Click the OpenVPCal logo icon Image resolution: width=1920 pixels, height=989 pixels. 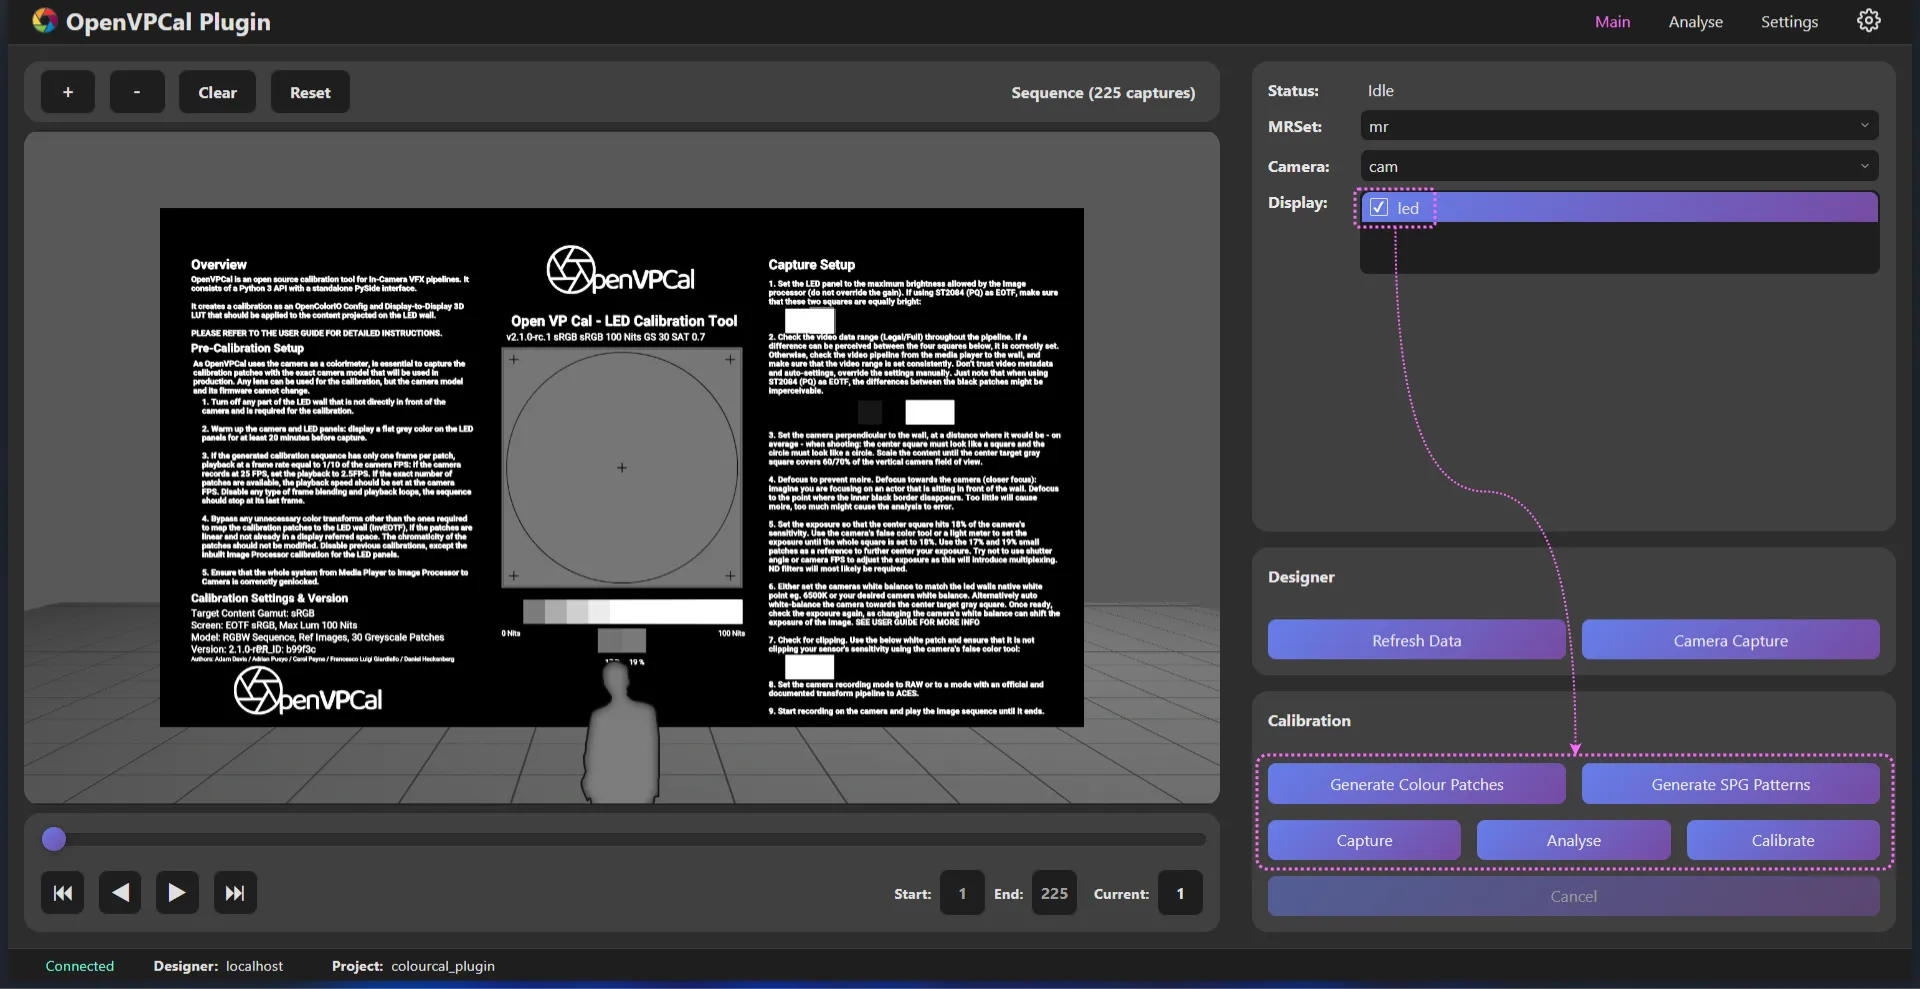pyautogui.click(x=44, y=21)
